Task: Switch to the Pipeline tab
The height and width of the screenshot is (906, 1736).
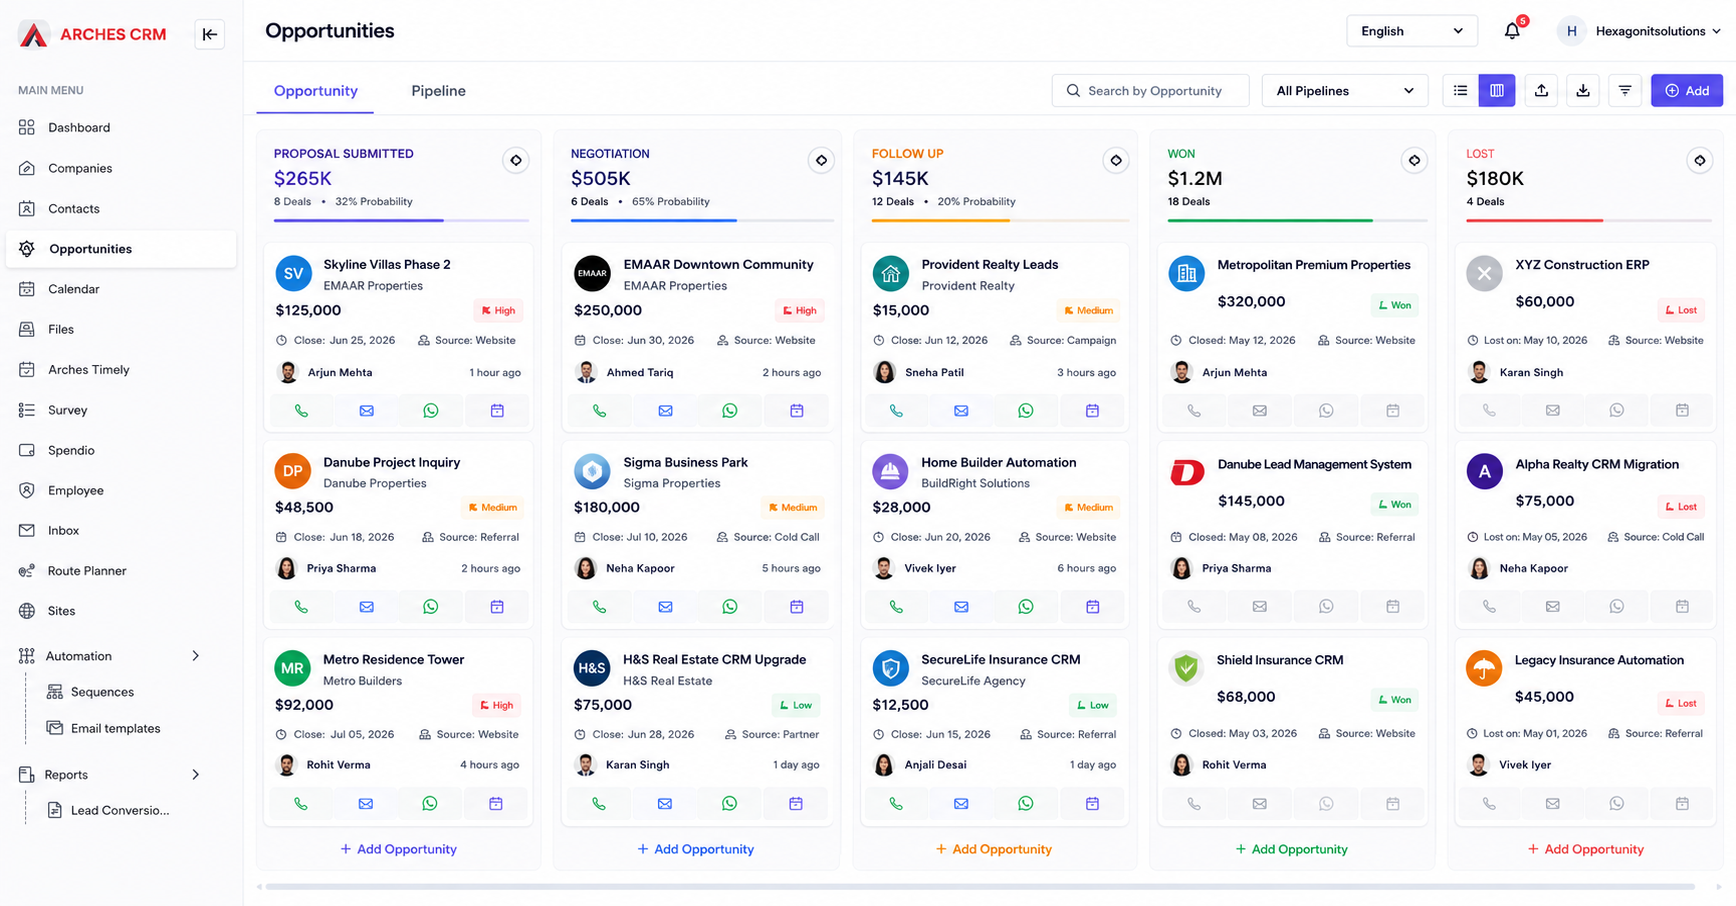Action: click(x=438, y=91)
